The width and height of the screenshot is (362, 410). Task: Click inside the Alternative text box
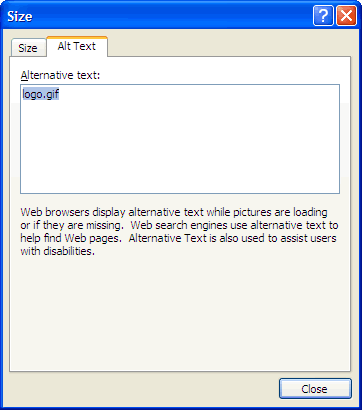[180, 139]
